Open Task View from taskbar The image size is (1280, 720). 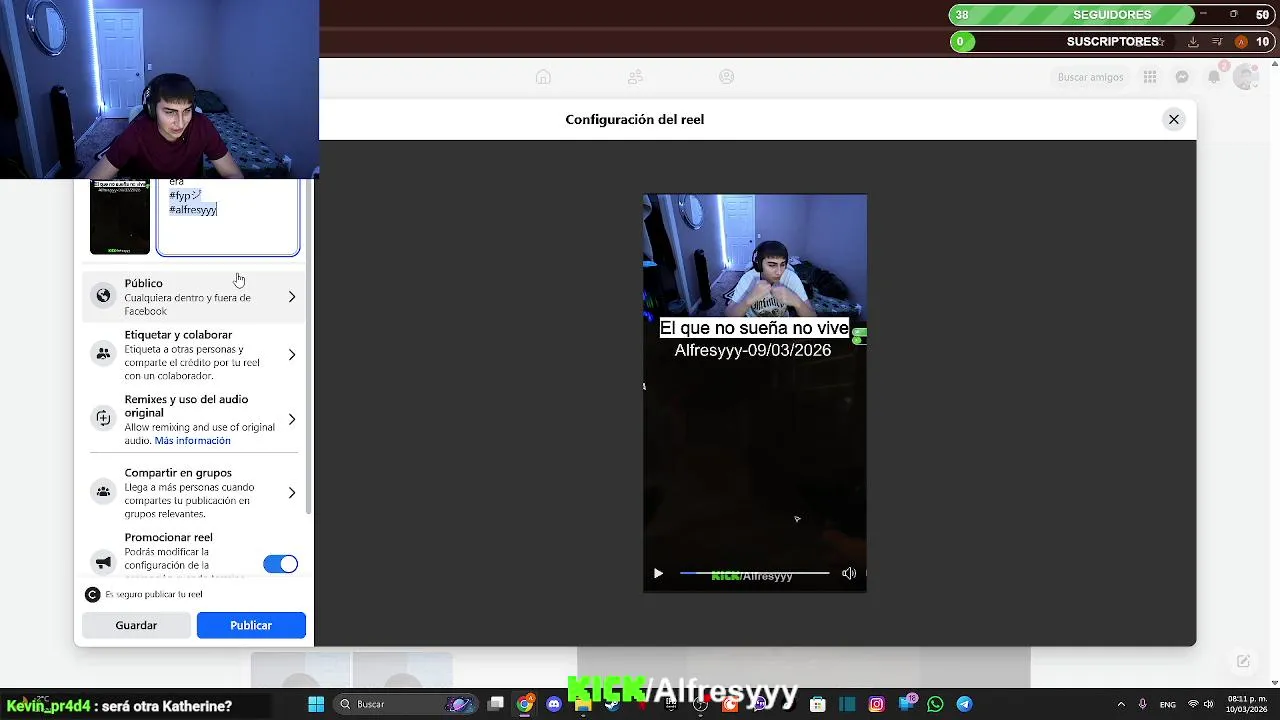point(495,704)
